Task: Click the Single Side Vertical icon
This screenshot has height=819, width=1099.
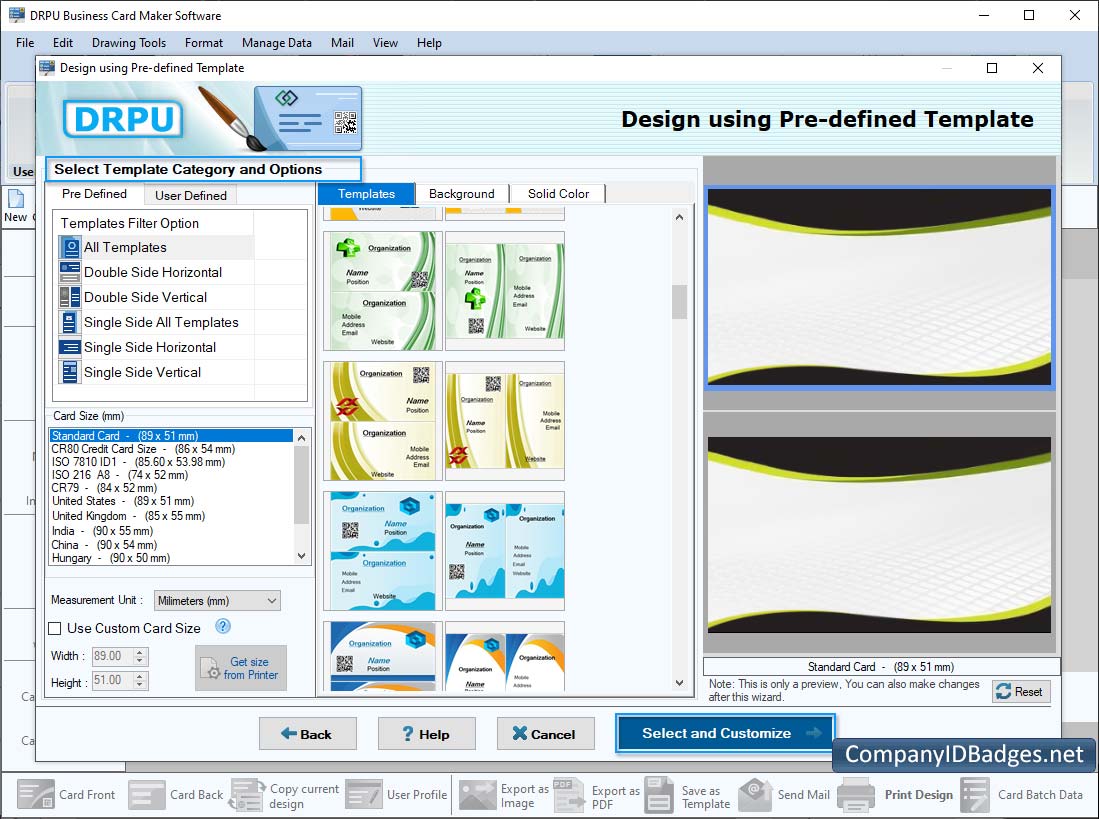Action: 70,372
